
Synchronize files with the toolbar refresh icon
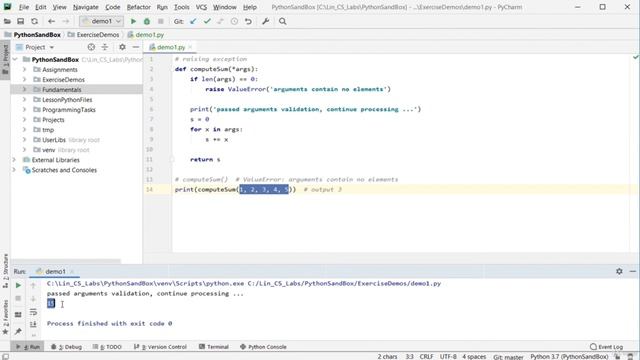coord(34,21)
